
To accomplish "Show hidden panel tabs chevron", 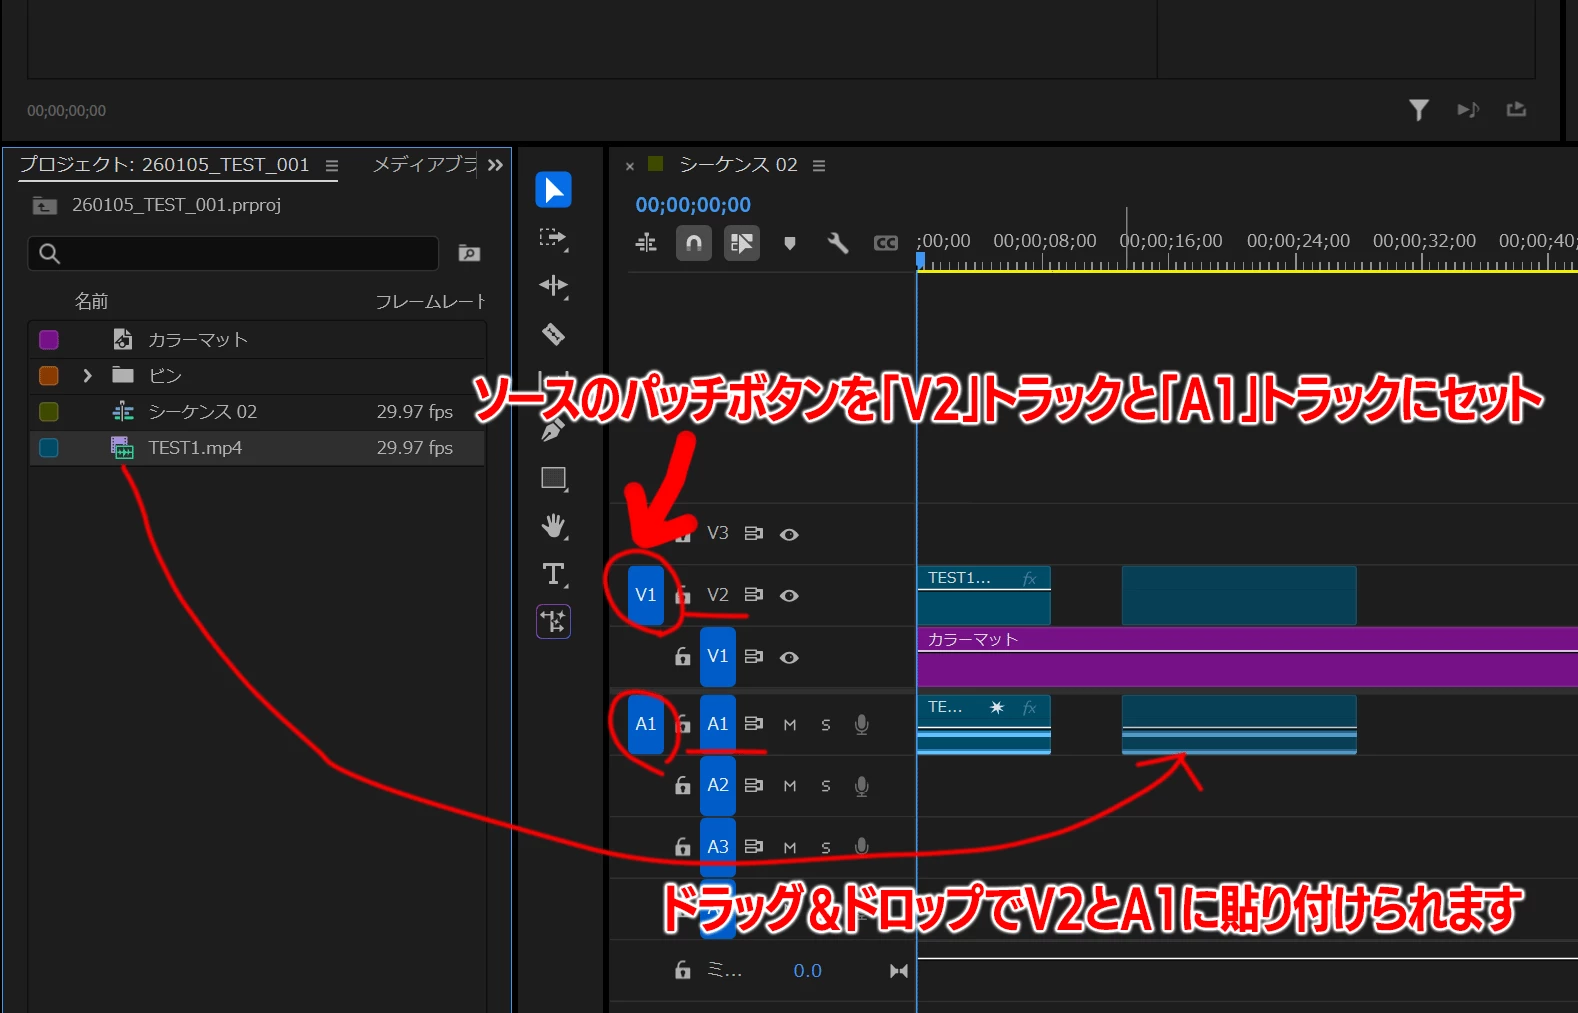I will tap(495, 165).
